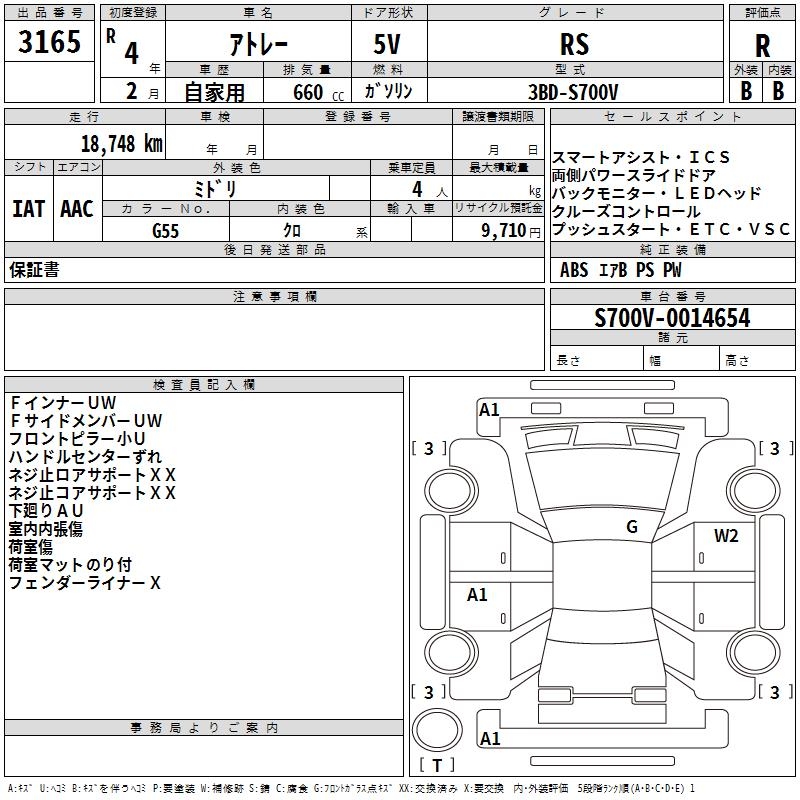Viewport: 800px width, 800px height.
Task: Select the exterior color ミドリ
Action: [215, 189]
